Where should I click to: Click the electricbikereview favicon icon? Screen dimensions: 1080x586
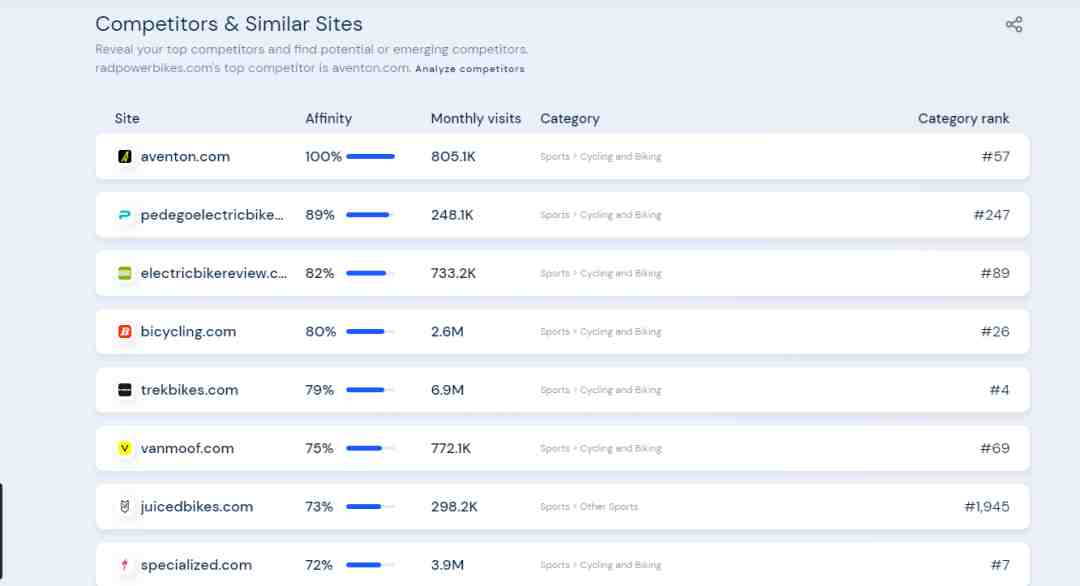click(x=125, y=273)
